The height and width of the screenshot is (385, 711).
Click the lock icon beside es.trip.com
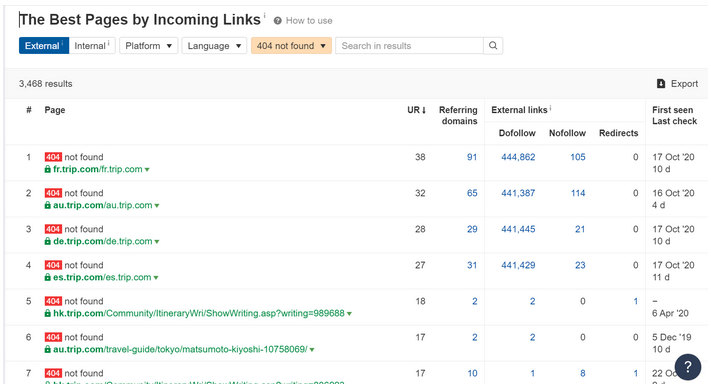pos(48,278)
